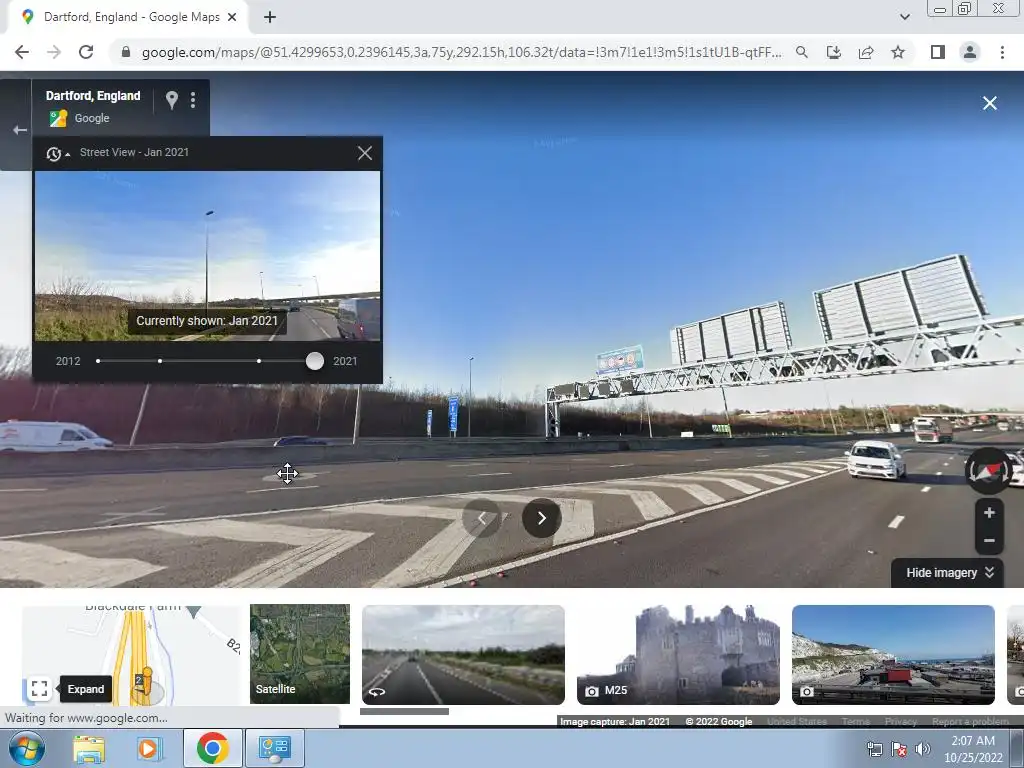Close the time-travel panel
The image size is (1024, 768).
(365, 153)
